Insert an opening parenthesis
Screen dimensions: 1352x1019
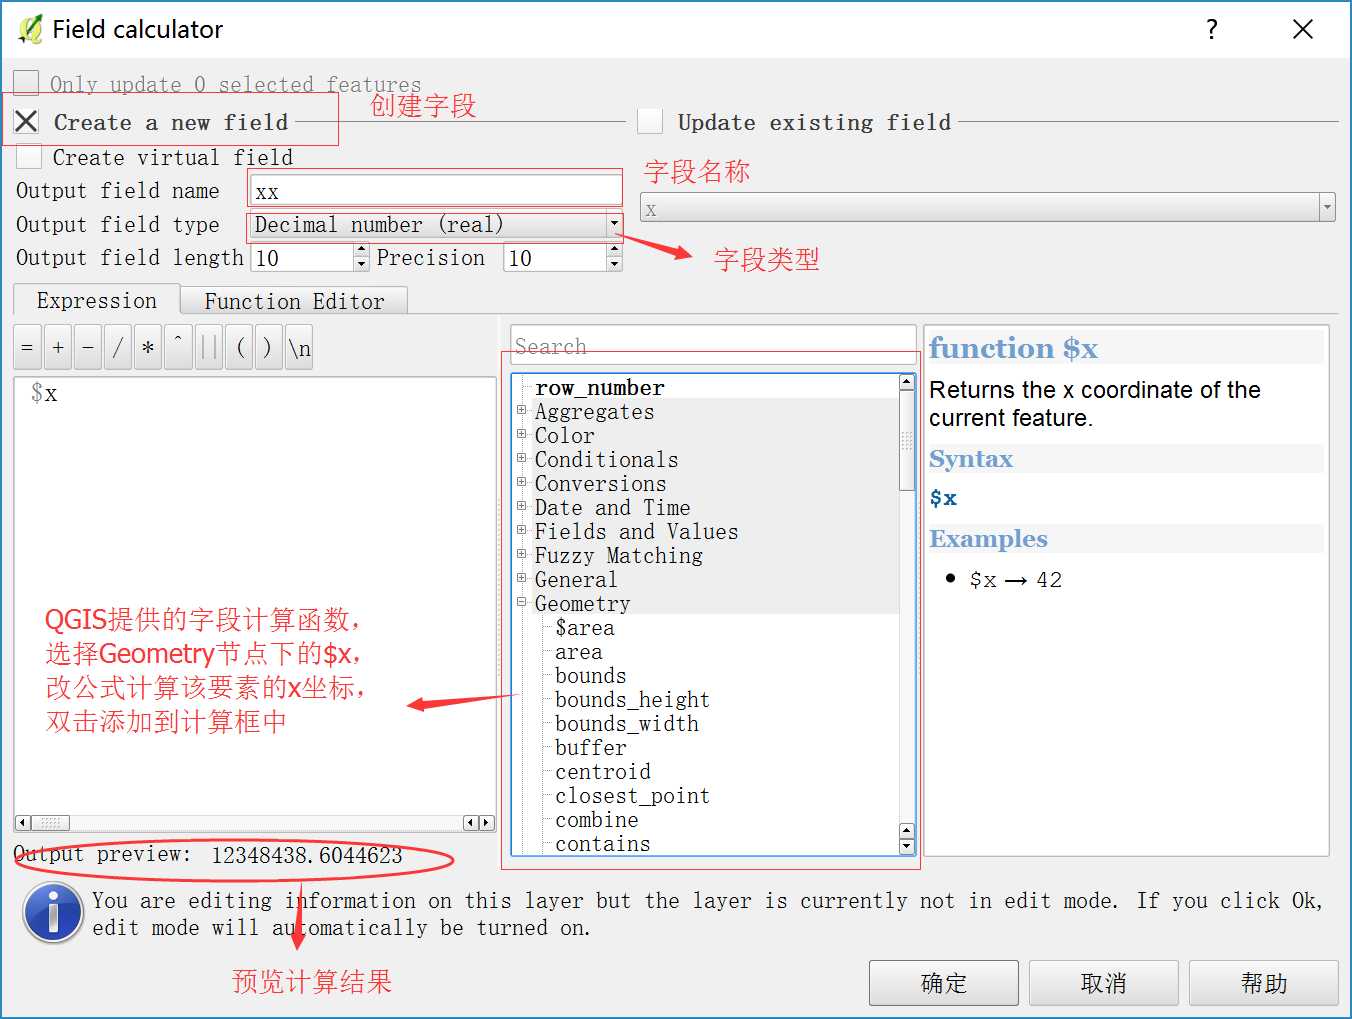tap(240, 348)
